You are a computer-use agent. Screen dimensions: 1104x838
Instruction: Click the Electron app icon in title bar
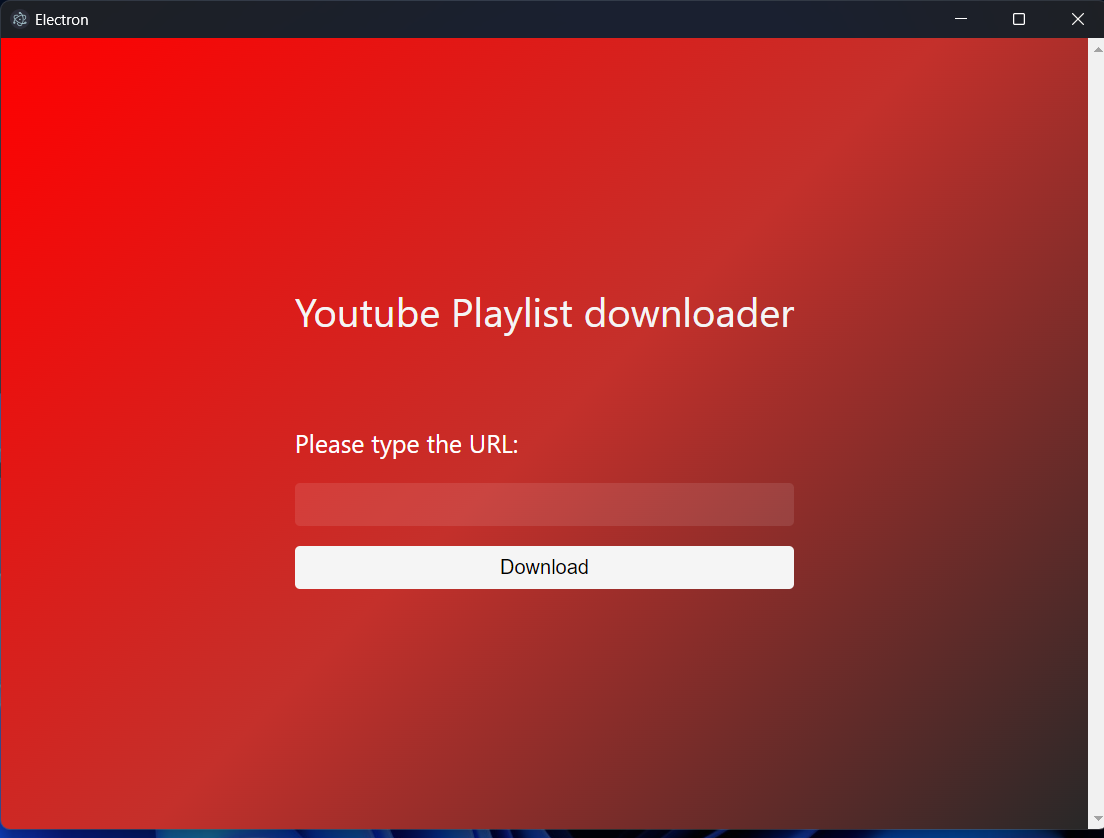20,20
